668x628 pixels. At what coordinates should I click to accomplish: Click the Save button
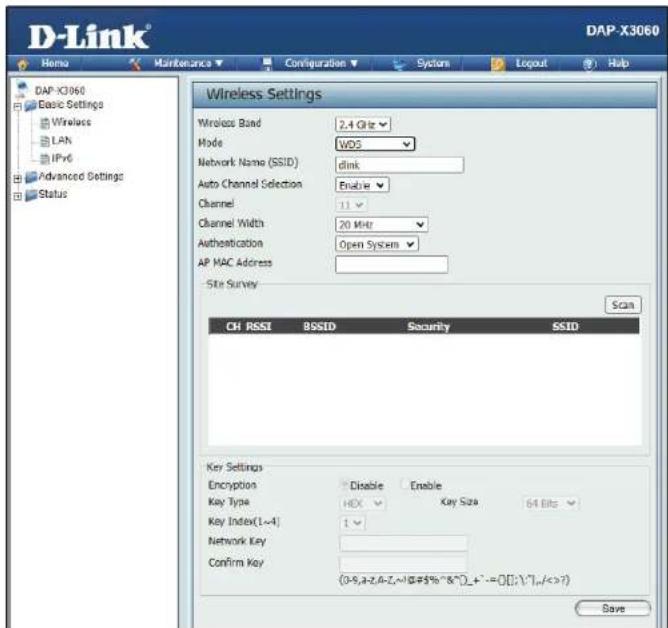613,608
